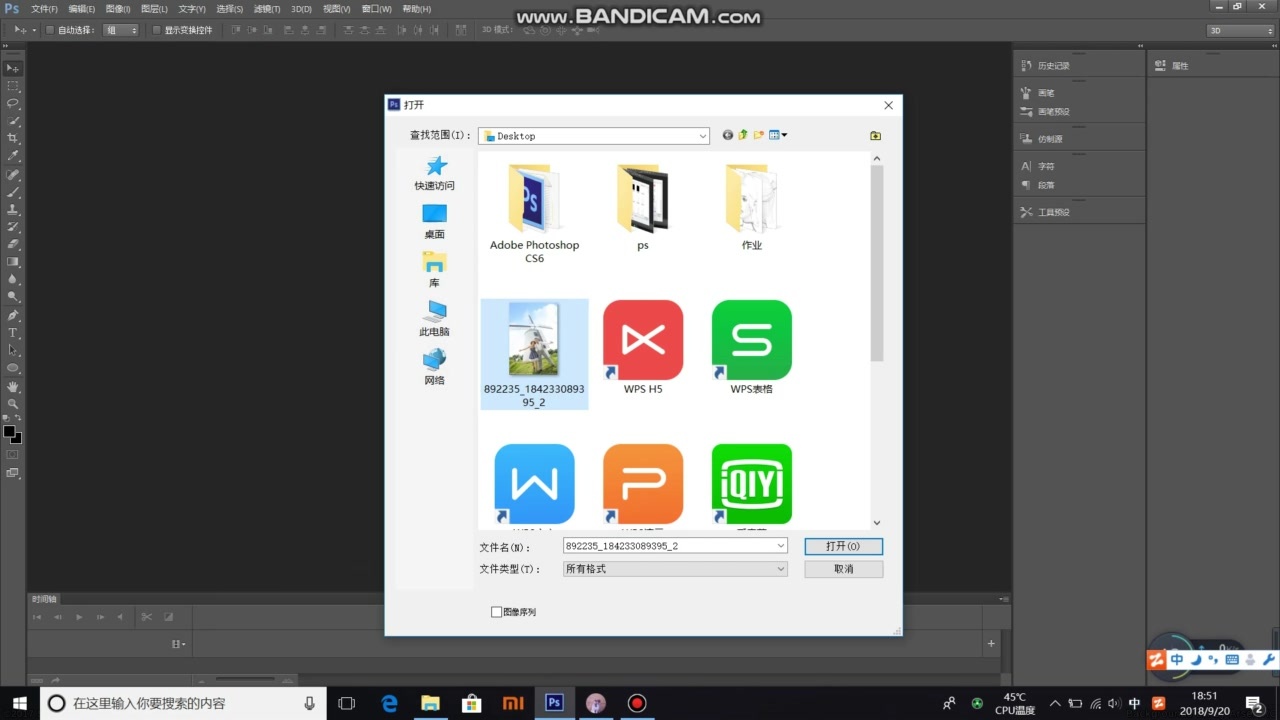Viewport: 1280px width, 720px height.
Task: Open the Windows Start menu
Action: click(19, 703)
